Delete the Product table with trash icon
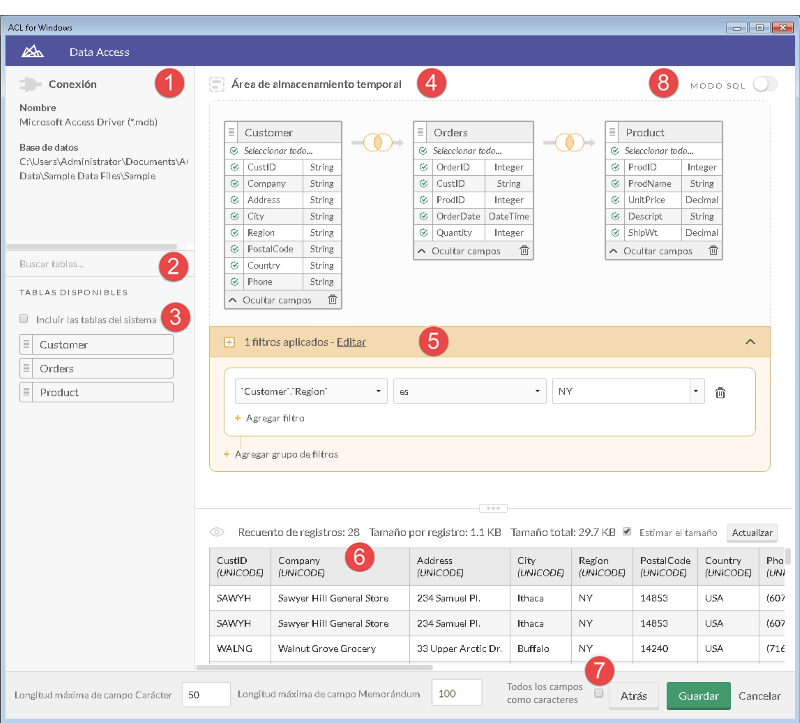The height and width of the screenshot is (723, 800). coord(713,251)
